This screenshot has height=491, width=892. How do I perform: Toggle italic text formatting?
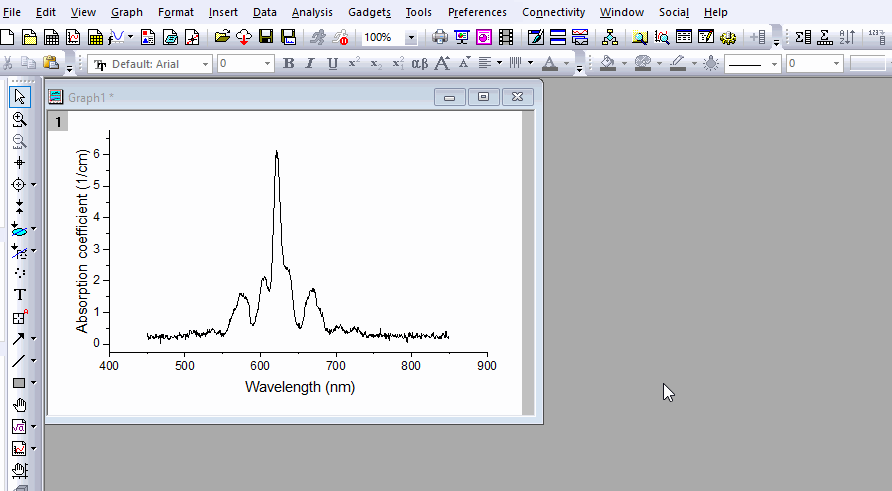click(310, 63)
